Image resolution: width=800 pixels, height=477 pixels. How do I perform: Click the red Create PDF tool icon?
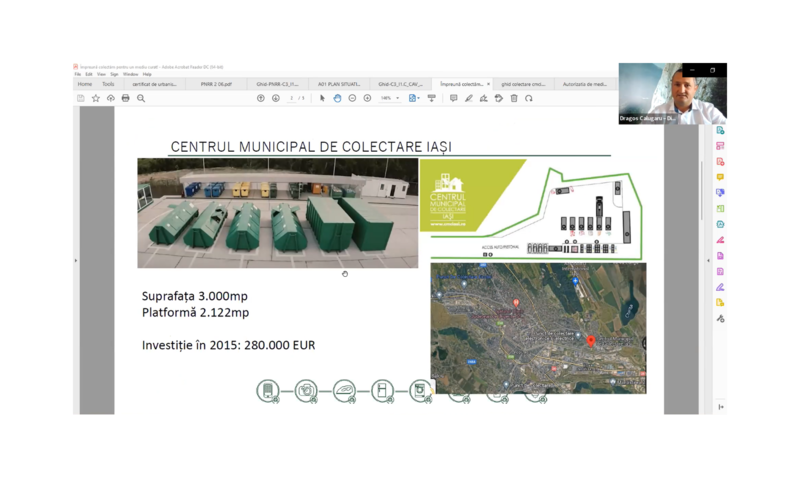tap(720, 162)
